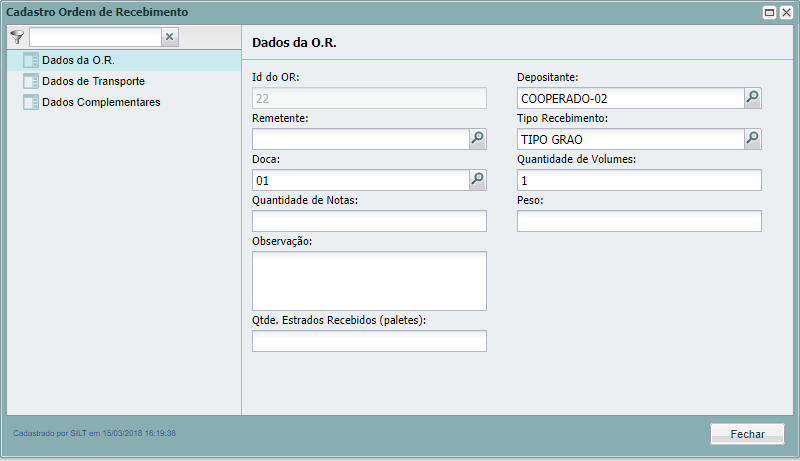Open Doca lookup magnifier
Viewport: 800px width, 461px height.
[478, 180]
